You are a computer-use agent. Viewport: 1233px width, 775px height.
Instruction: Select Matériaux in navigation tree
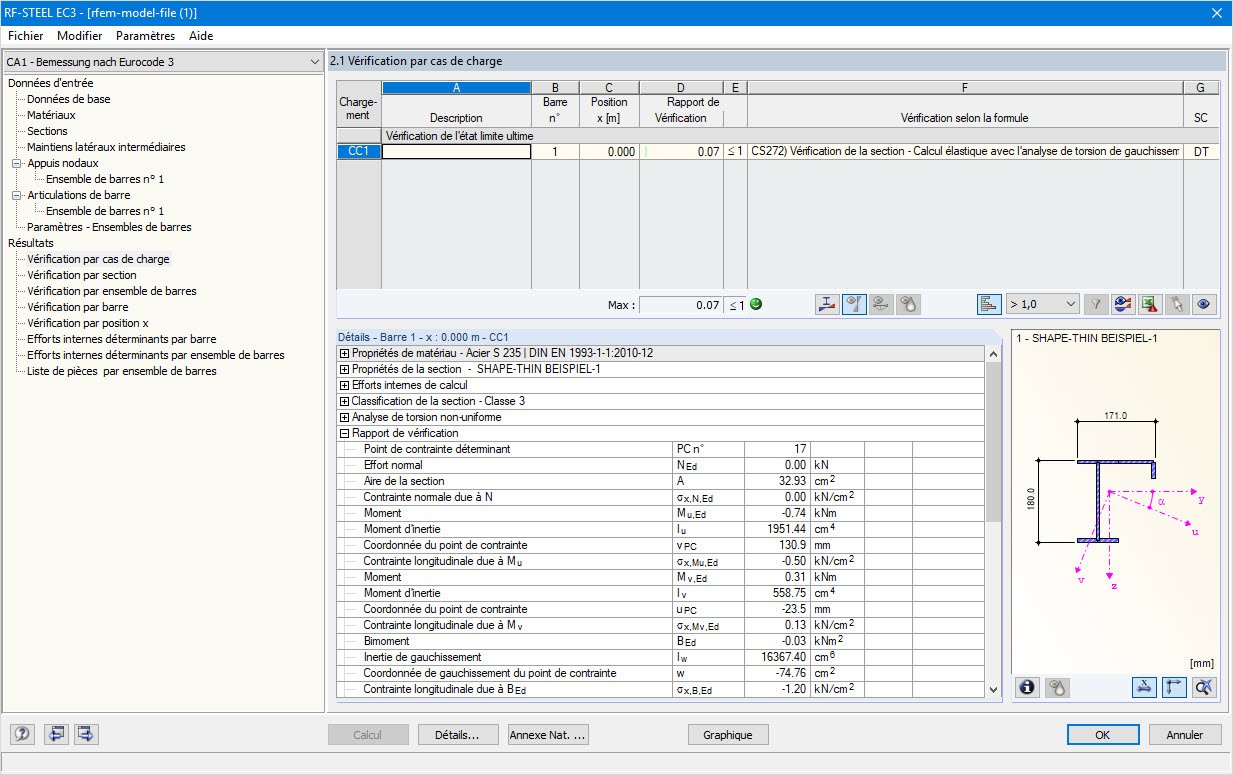coord(51,115)
